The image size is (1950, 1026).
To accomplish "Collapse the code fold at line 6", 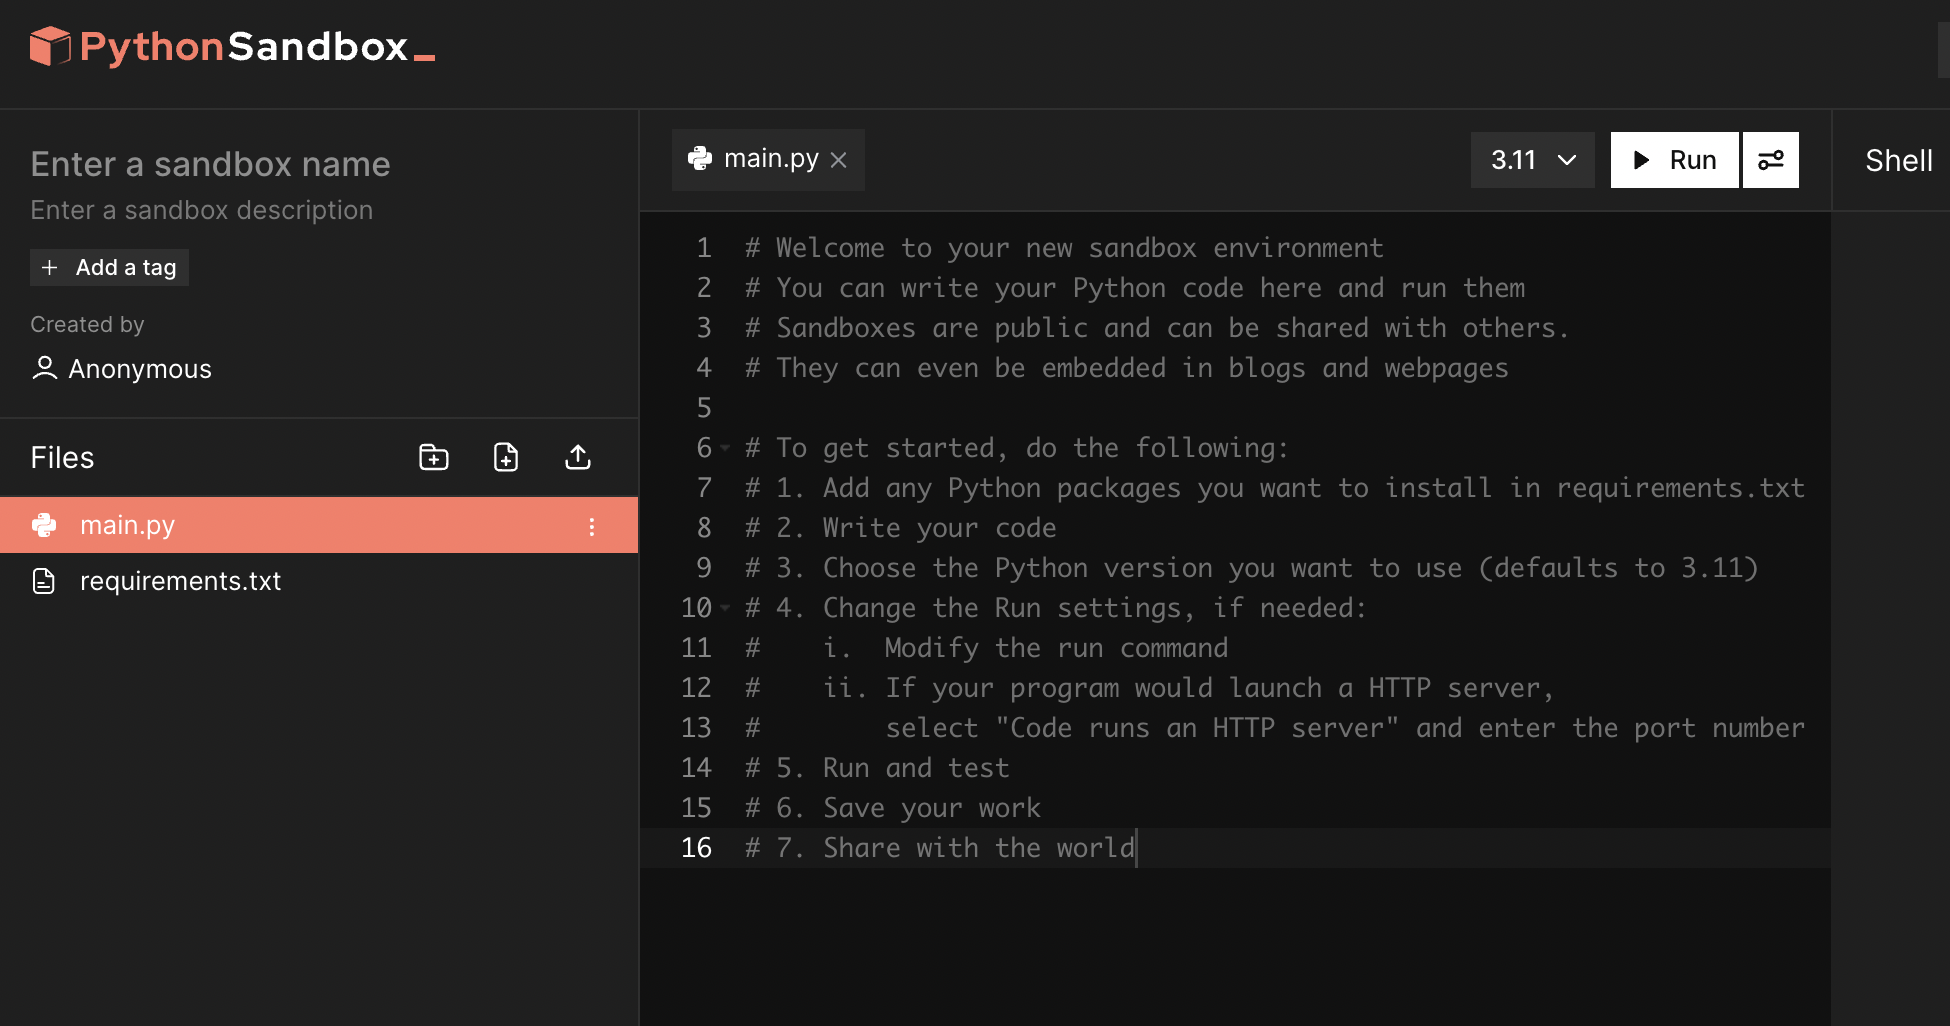I will [x=725, y=448].
